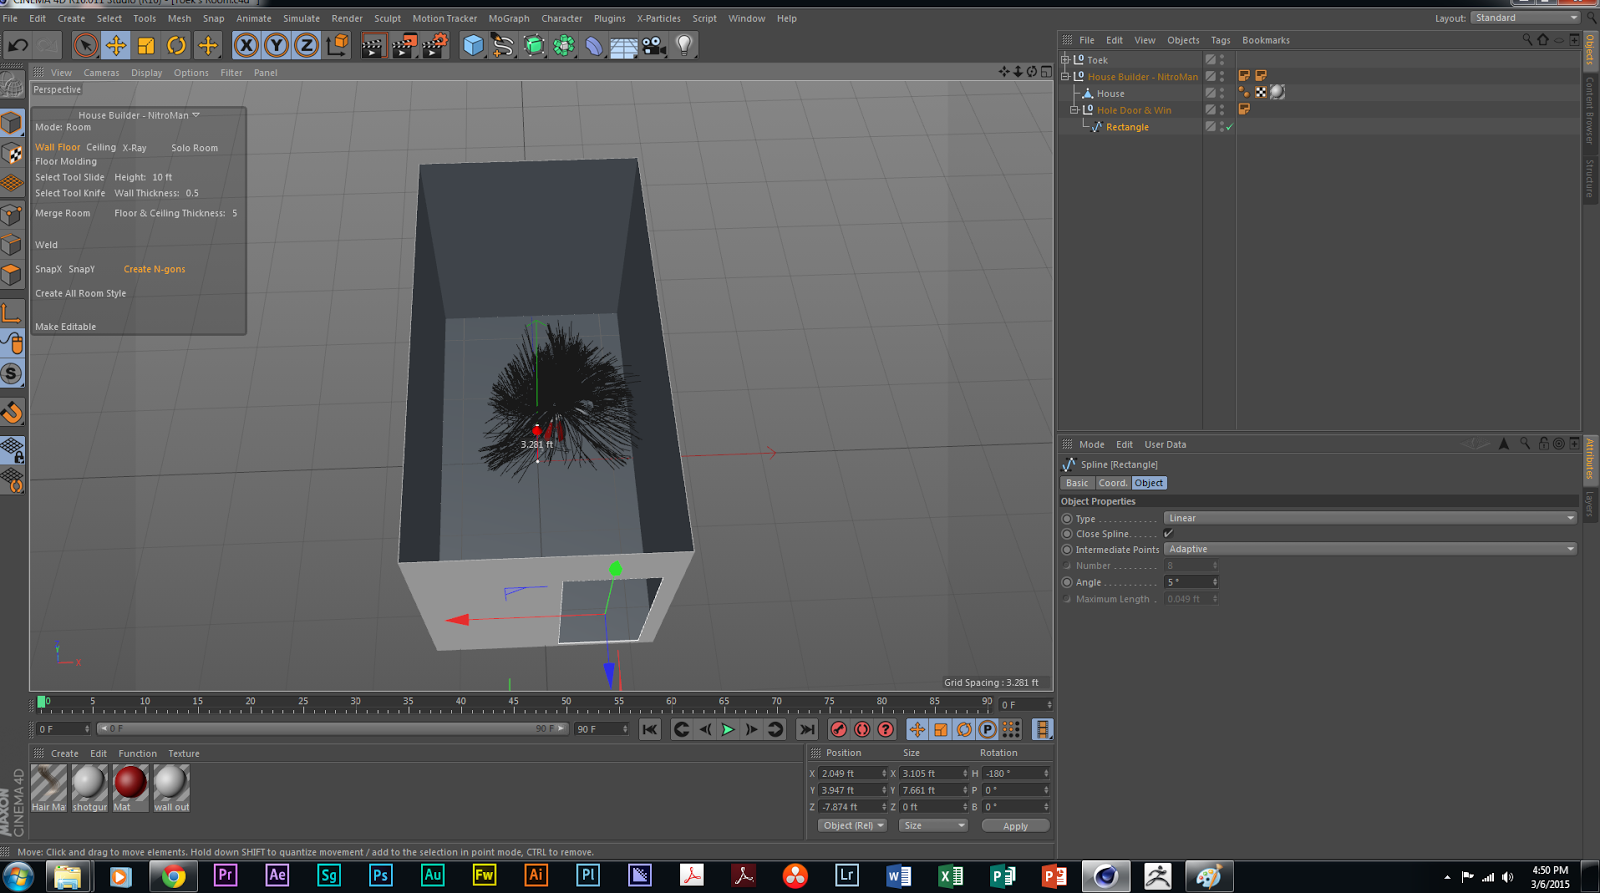Click Make Editable in House Builder panel
The height and width of the screenshot is (893, 1600).
point(66,327)
